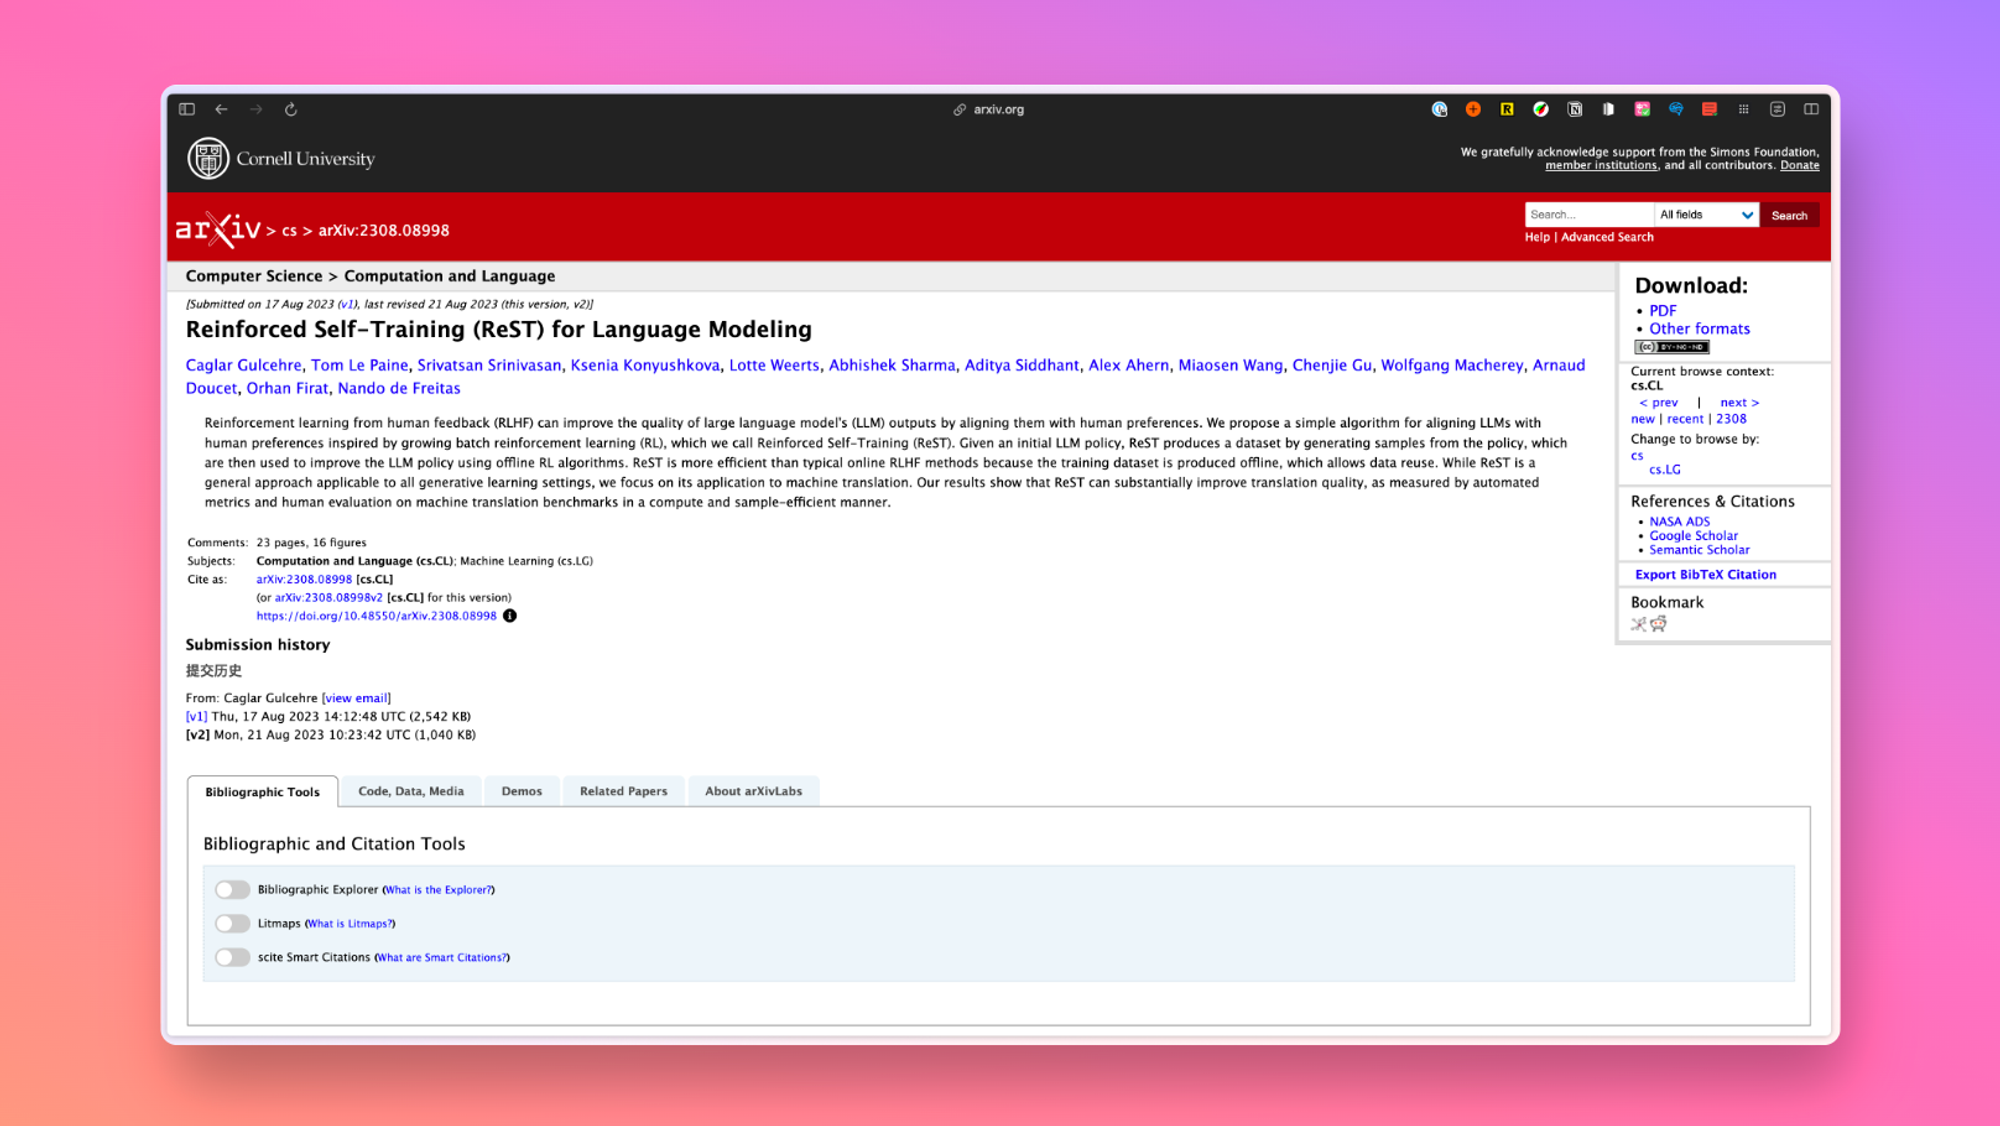Viewport: 2000px width, 1126px height.
Task: Click into the Search input field
Action: 1588,215
